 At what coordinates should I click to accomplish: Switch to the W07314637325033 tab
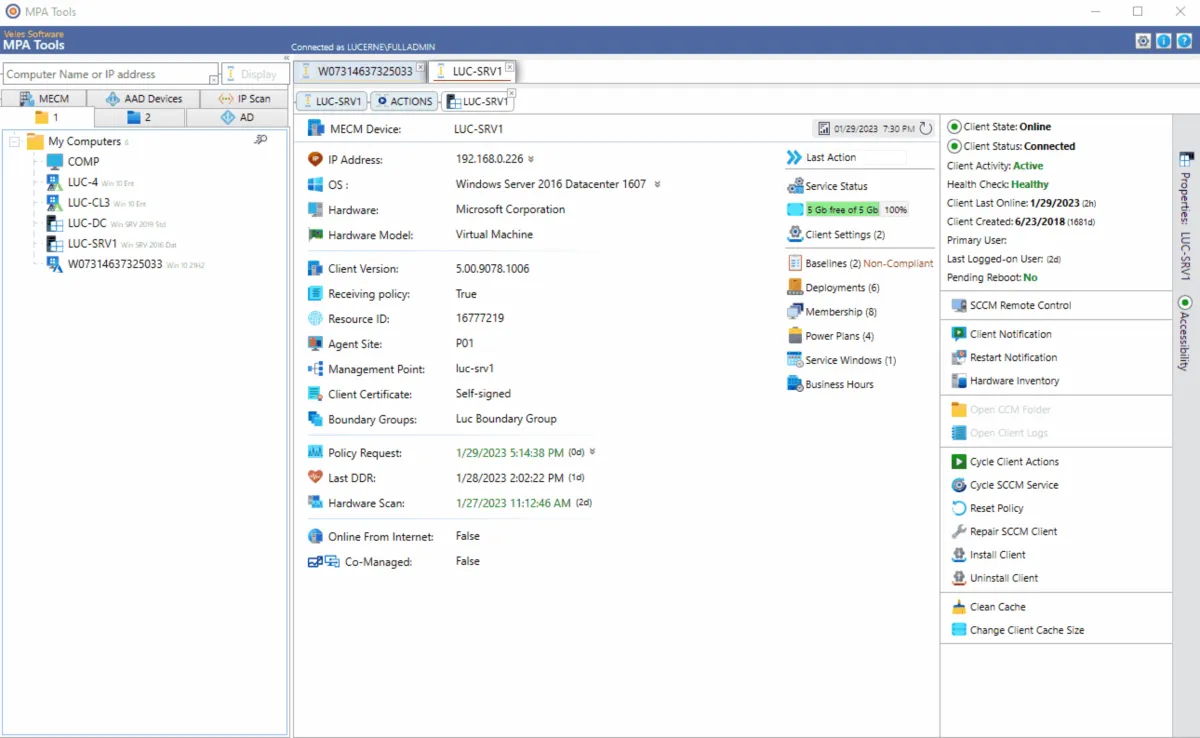(364, 71)
